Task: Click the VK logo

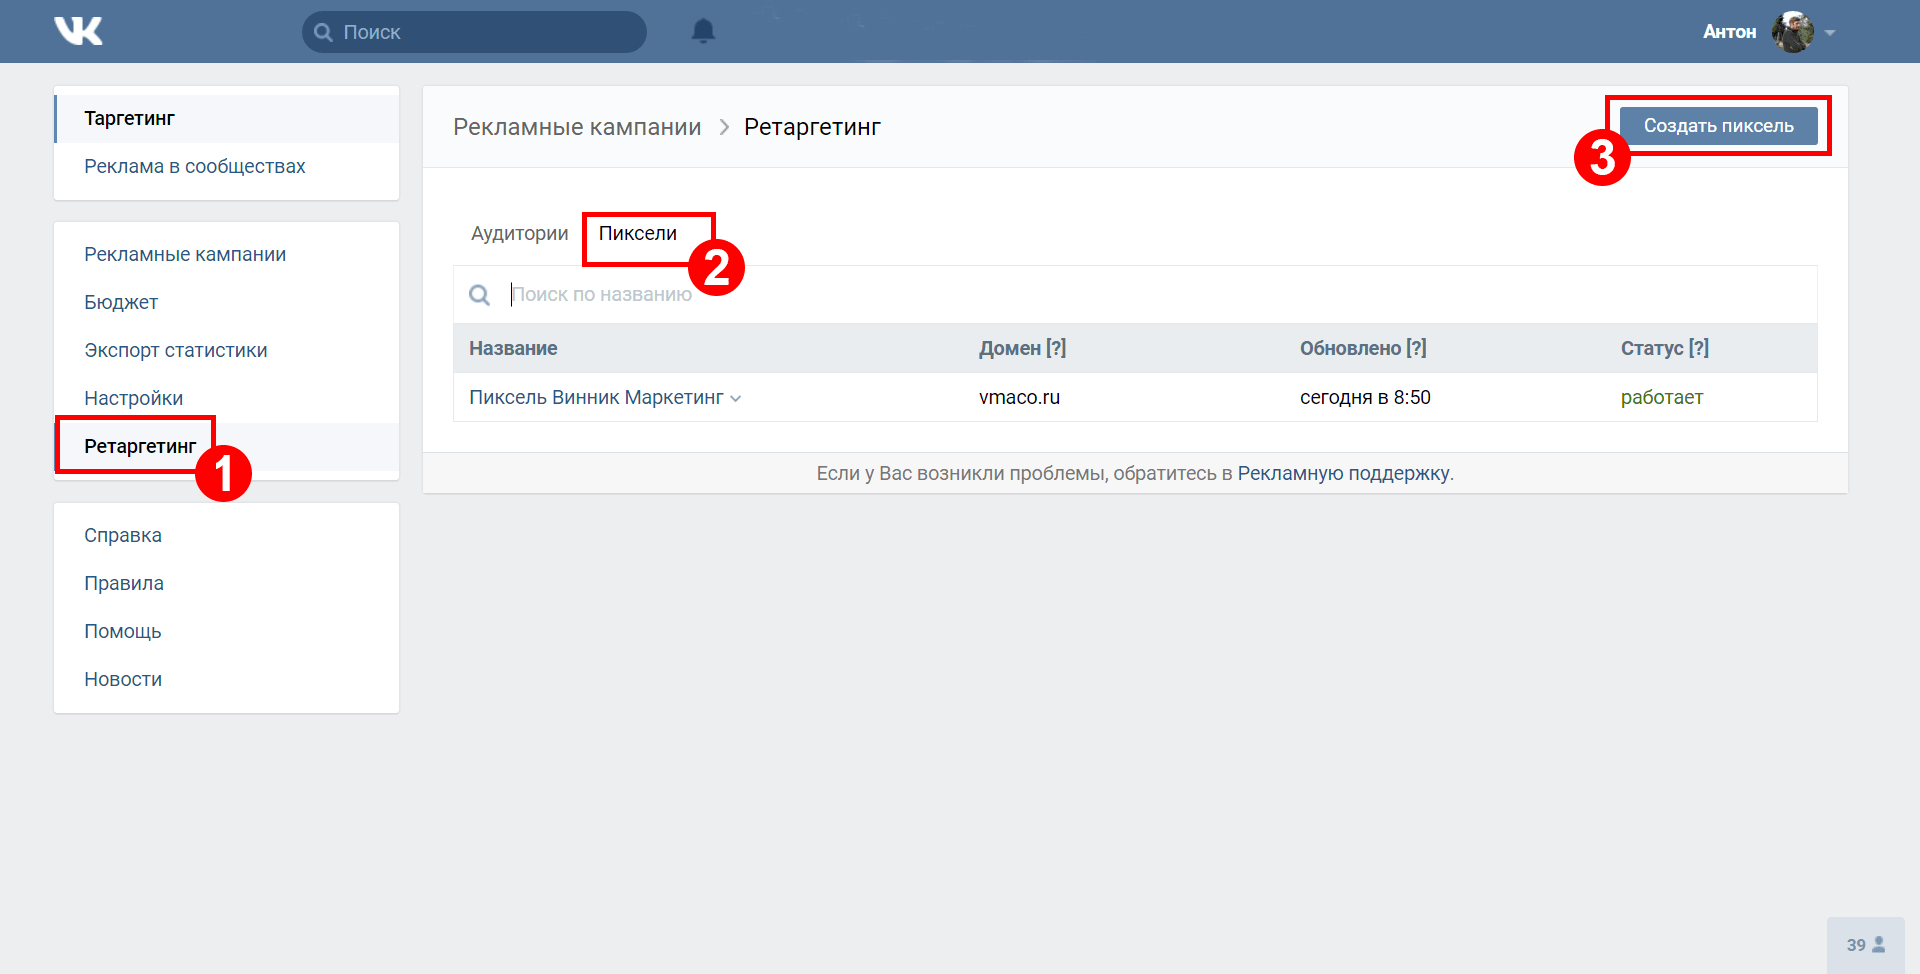Action: 78,31
